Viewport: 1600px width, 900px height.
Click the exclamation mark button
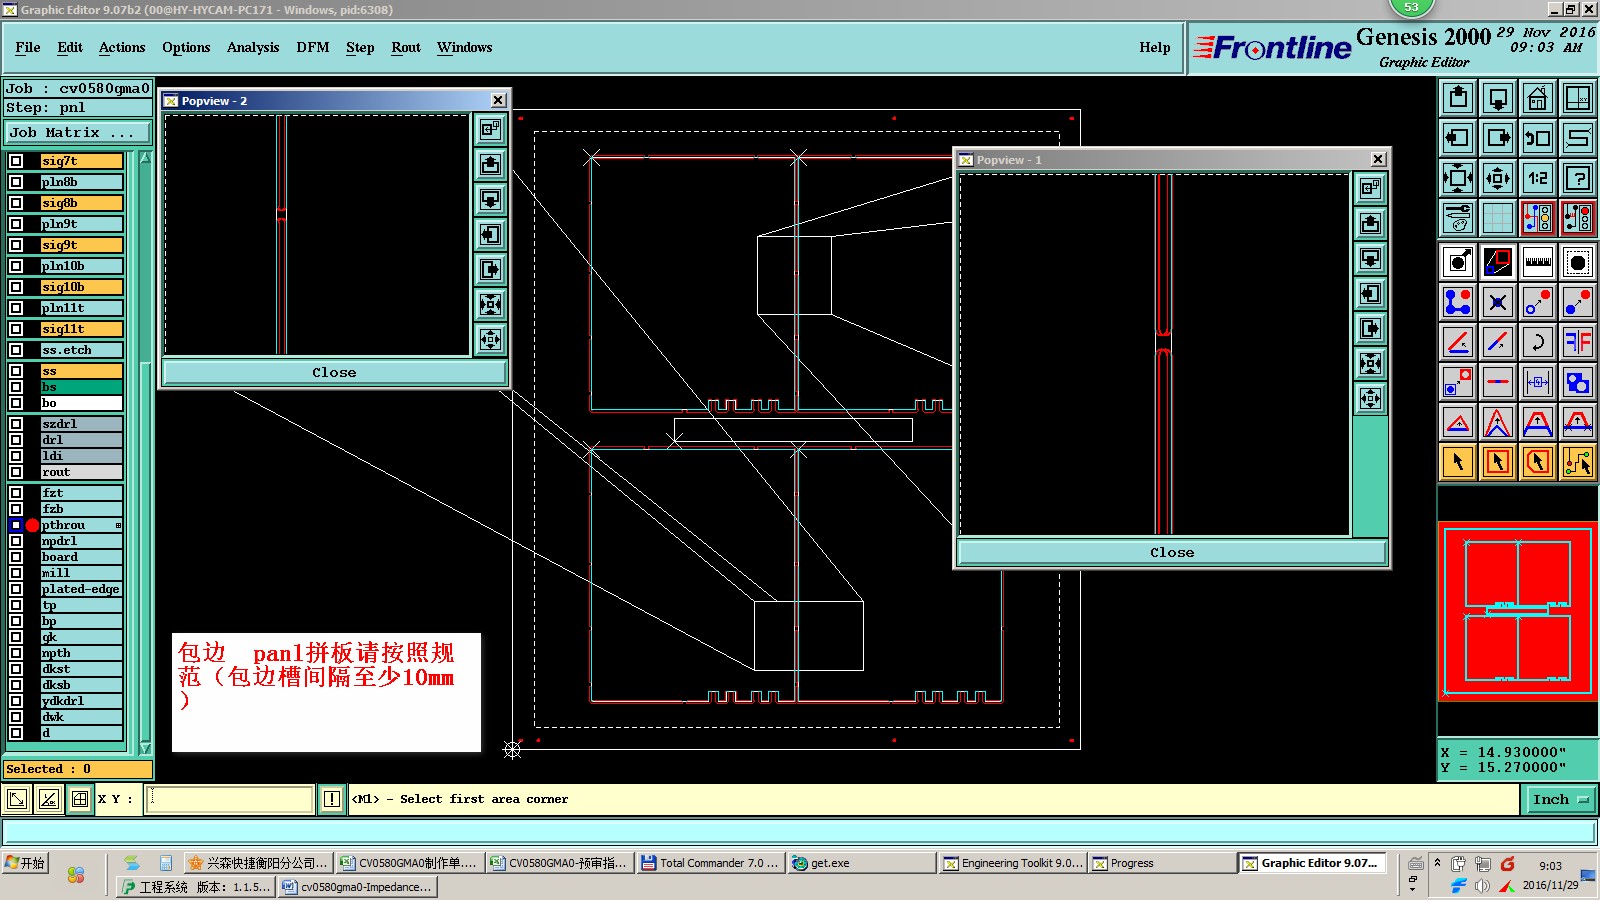tap(332, 799)
